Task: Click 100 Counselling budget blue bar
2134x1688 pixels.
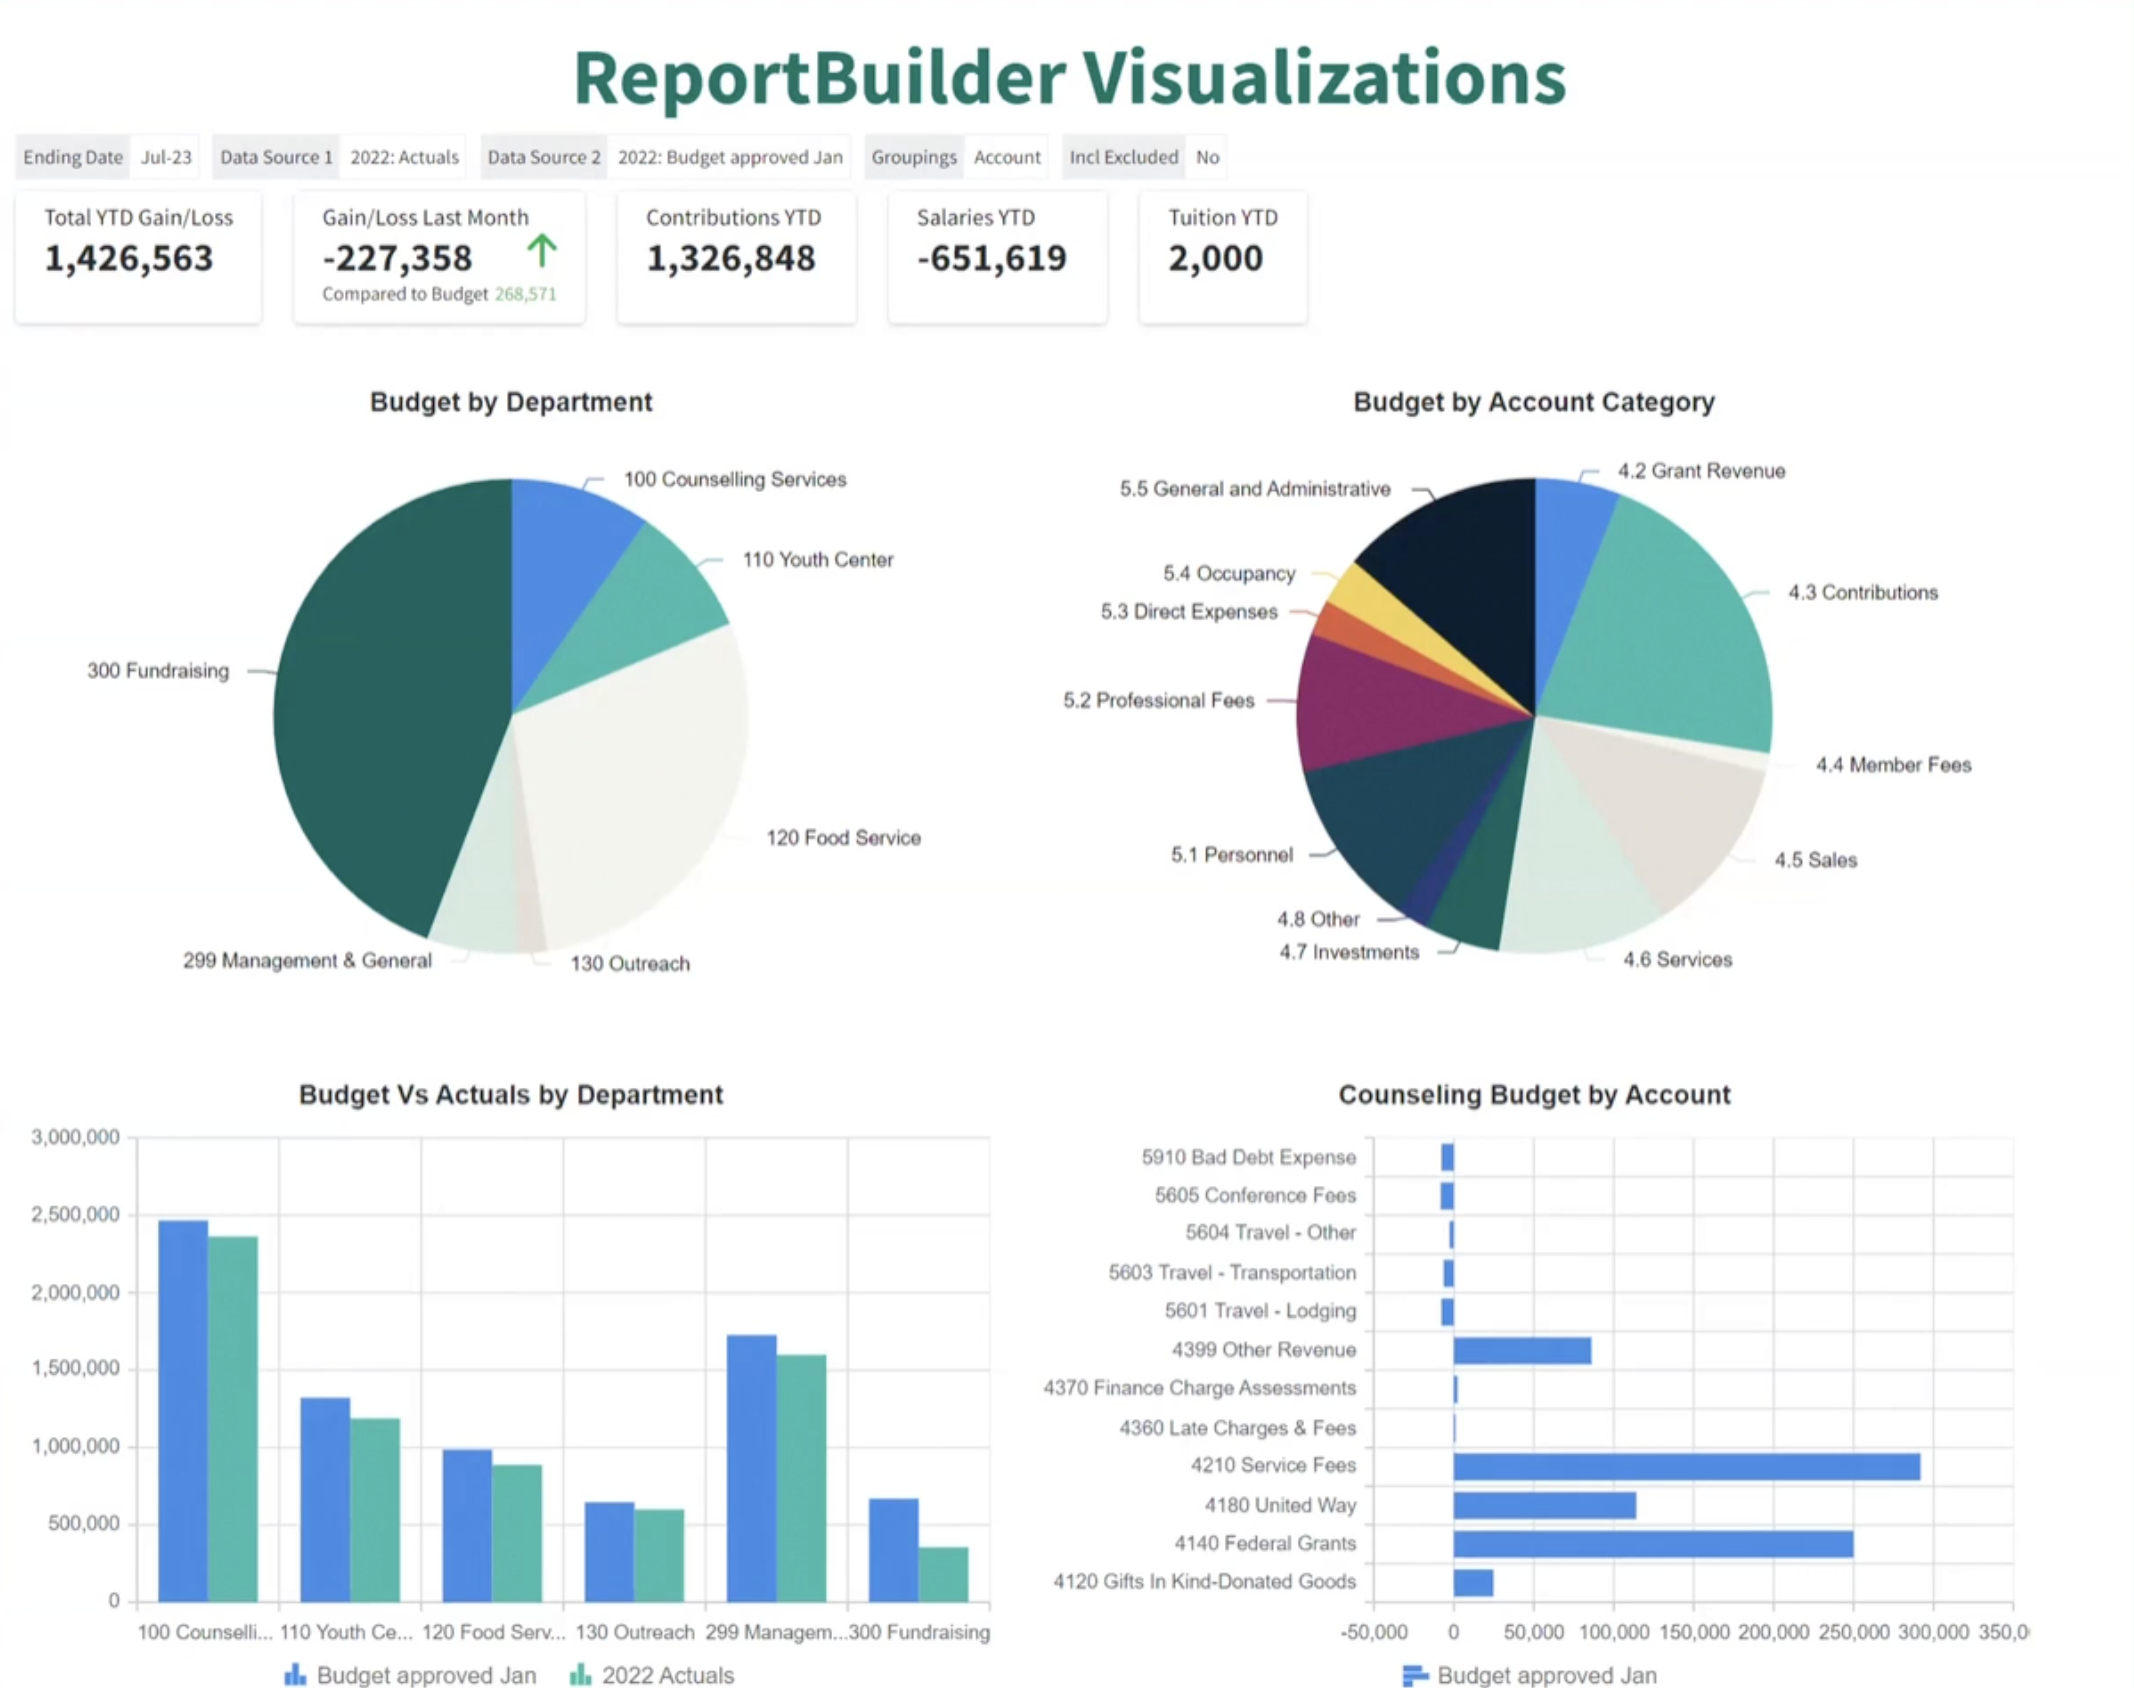Action: [183, 1410]
